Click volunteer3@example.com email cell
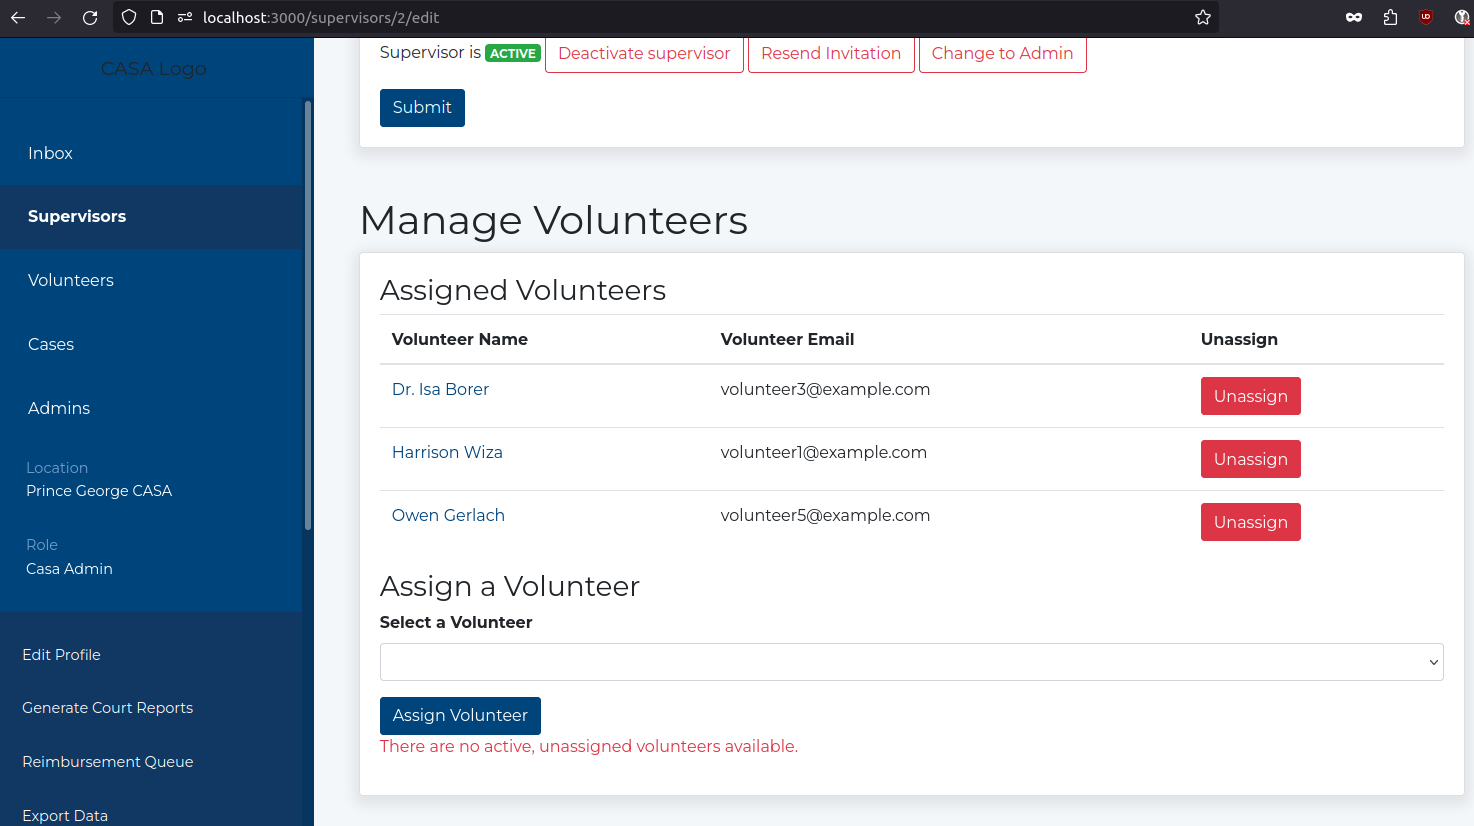Screen dimensions: 1474x826 tap(825, 389)
